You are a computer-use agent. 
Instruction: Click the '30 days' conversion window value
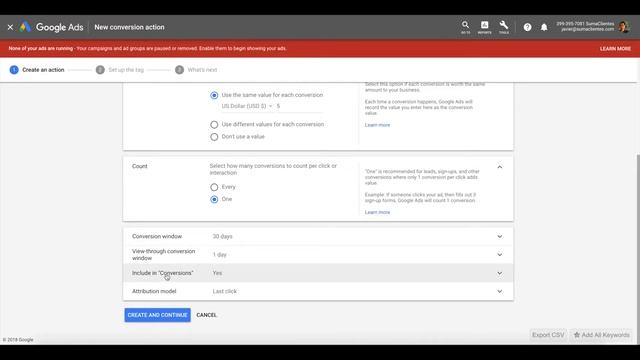click(x=222, y=236)
